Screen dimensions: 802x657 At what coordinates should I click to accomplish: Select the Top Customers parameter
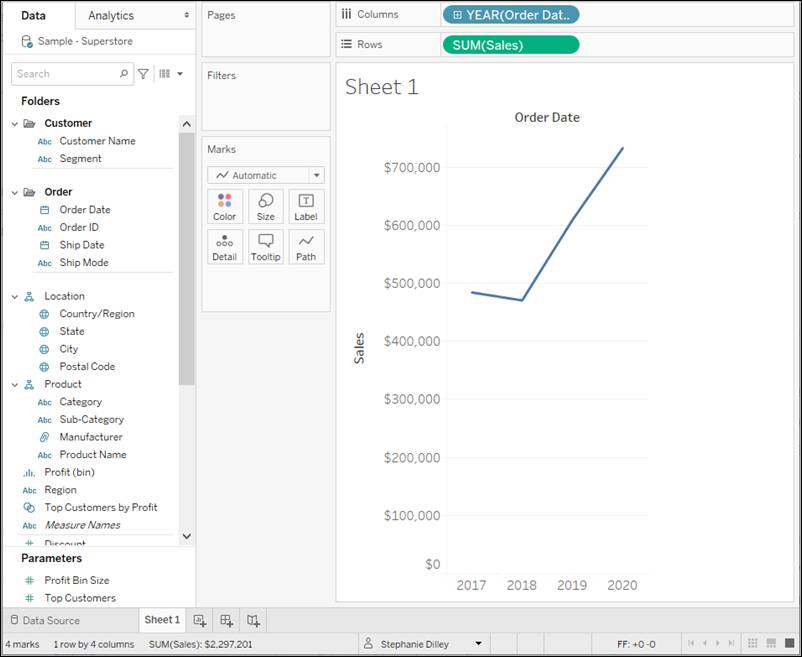click(x=80, y=598)
